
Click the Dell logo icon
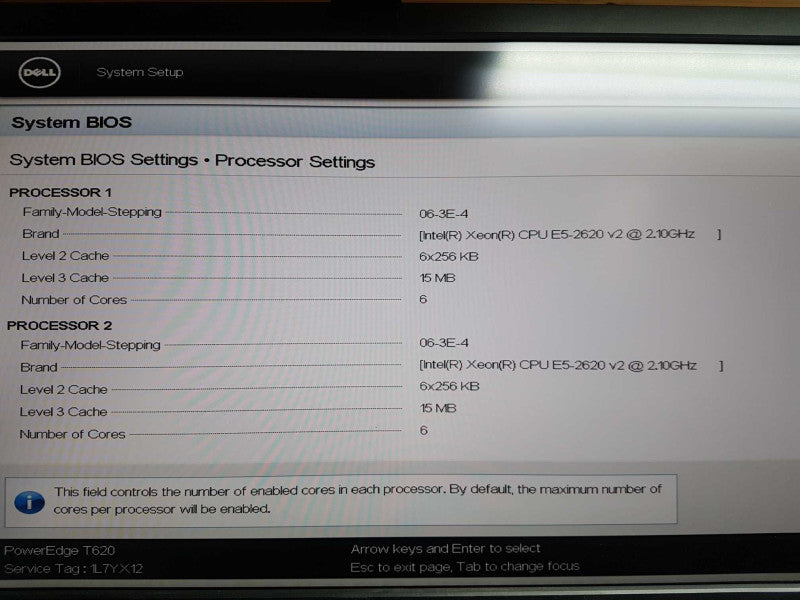pyautogui.click(x=39, y=73)
